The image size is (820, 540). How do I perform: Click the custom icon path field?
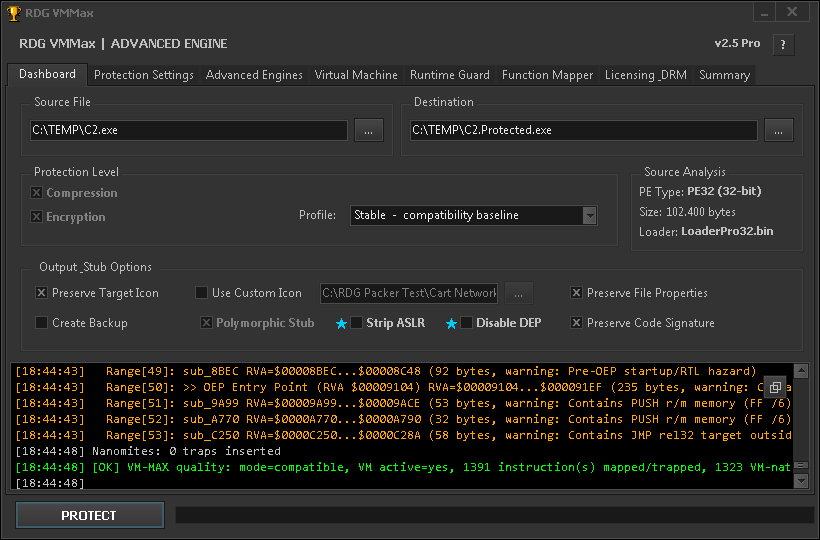click(x=409, y=293)
